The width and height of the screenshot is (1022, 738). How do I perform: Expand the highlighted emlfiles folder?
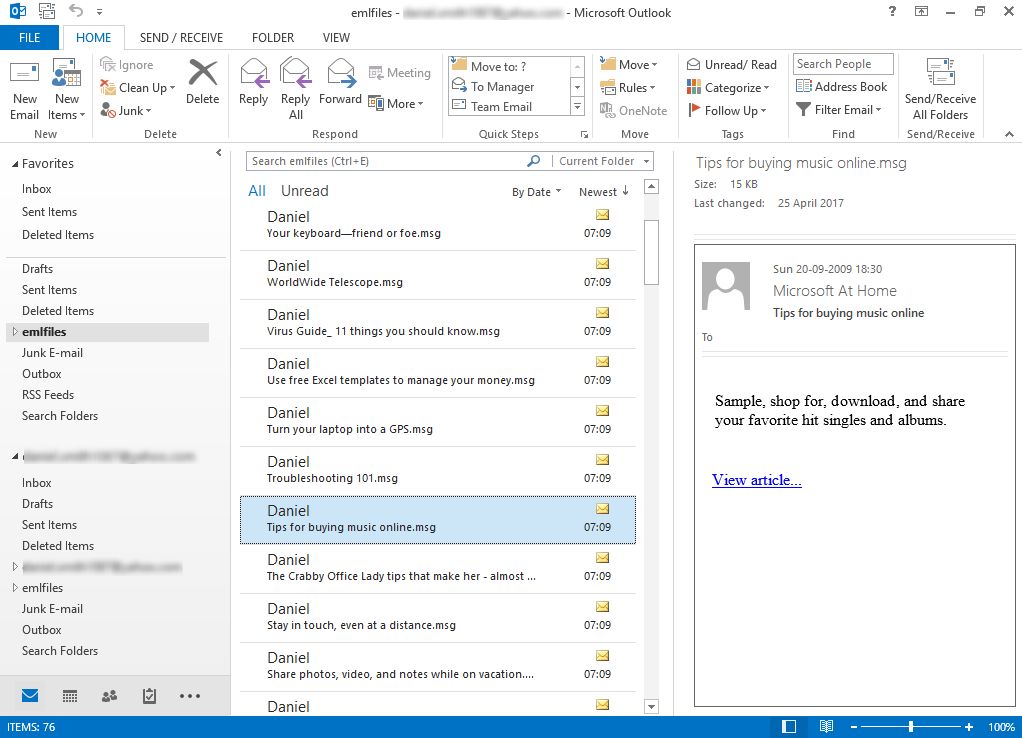tap(14, 331)
